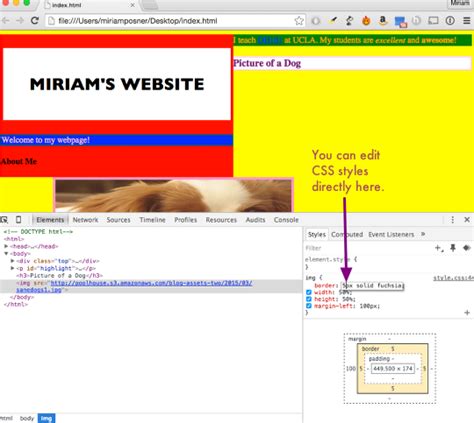This screenshot has width=474, height=423.
Task: Open the Profiles tab
Action: (x=185, y=220)
